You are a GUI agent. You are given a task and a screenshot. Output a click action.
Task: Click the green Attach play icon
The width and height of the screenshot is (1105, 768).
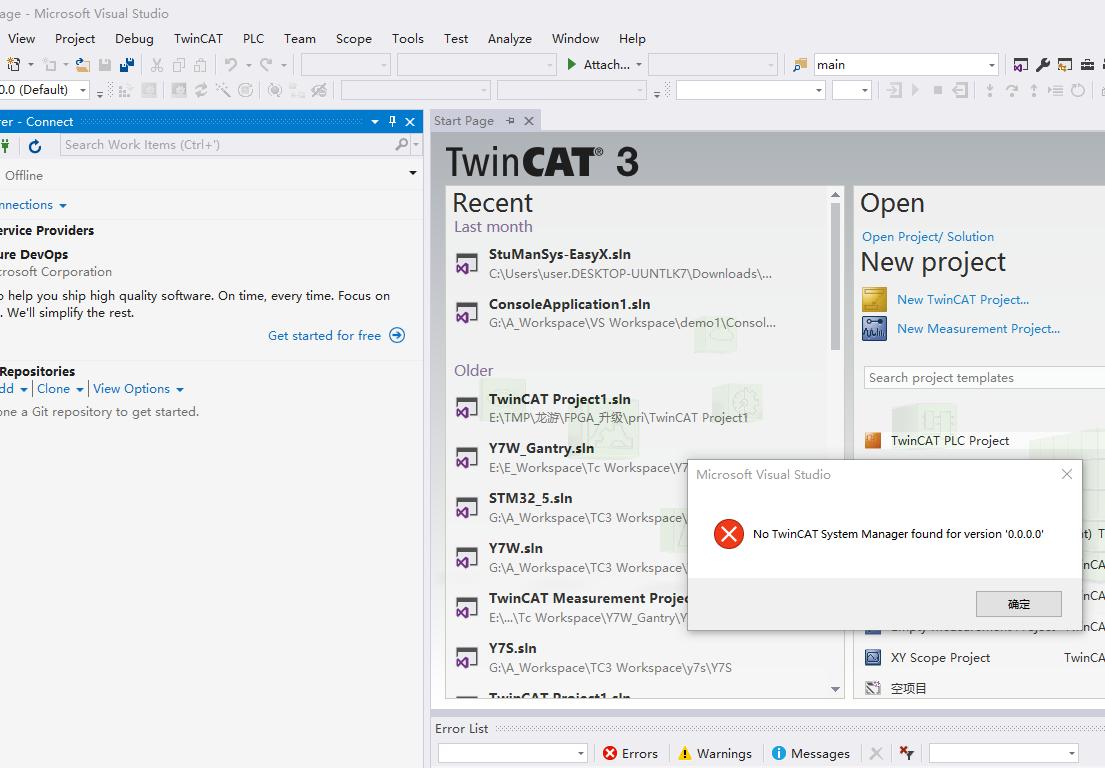572,65
